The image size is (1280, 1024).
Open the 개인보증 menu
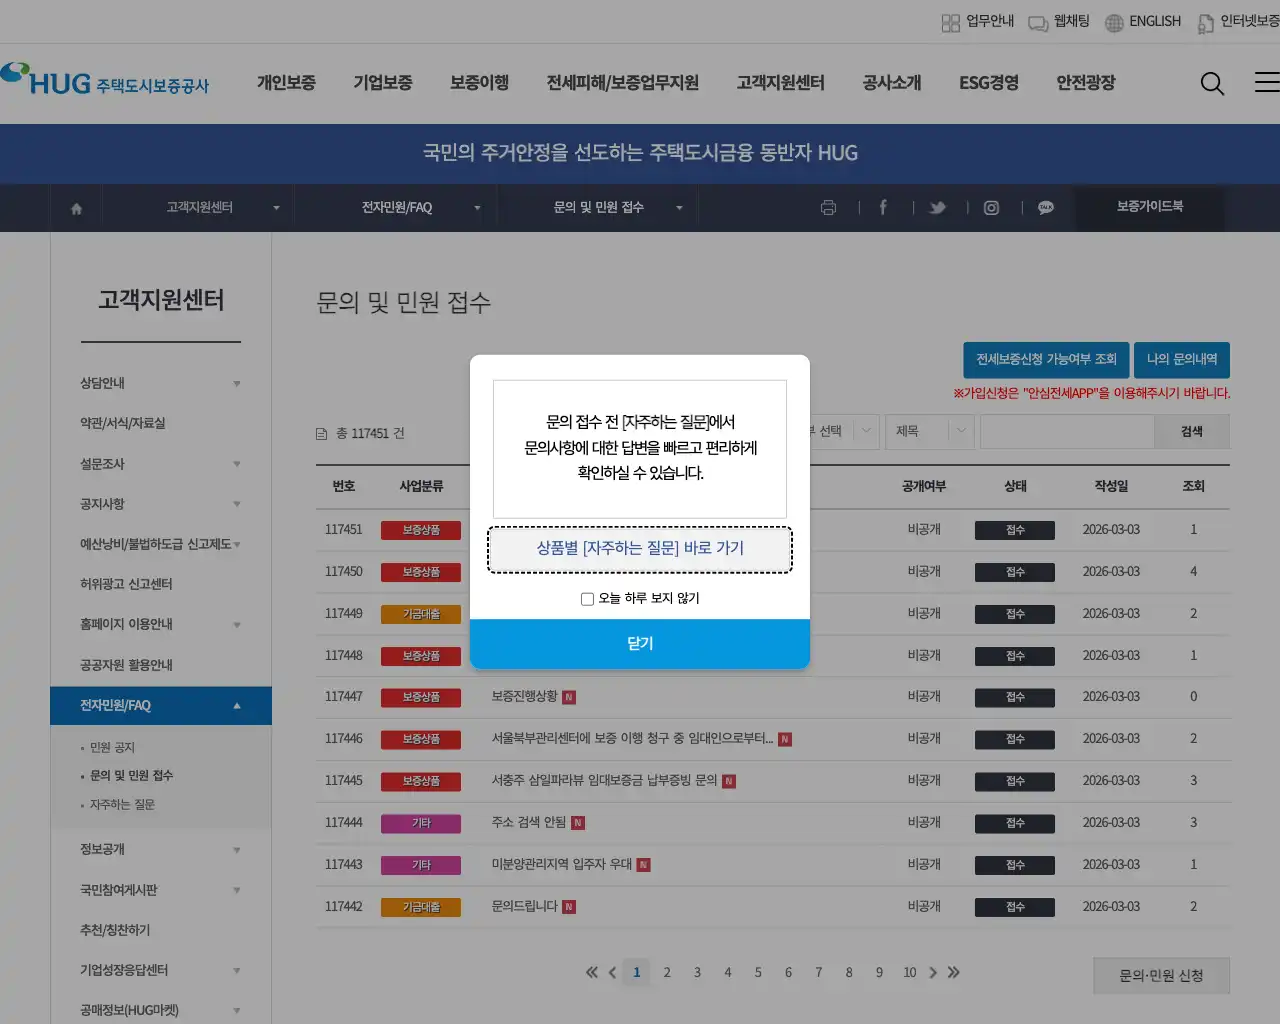pyautogui.click(x=287, y=84)
